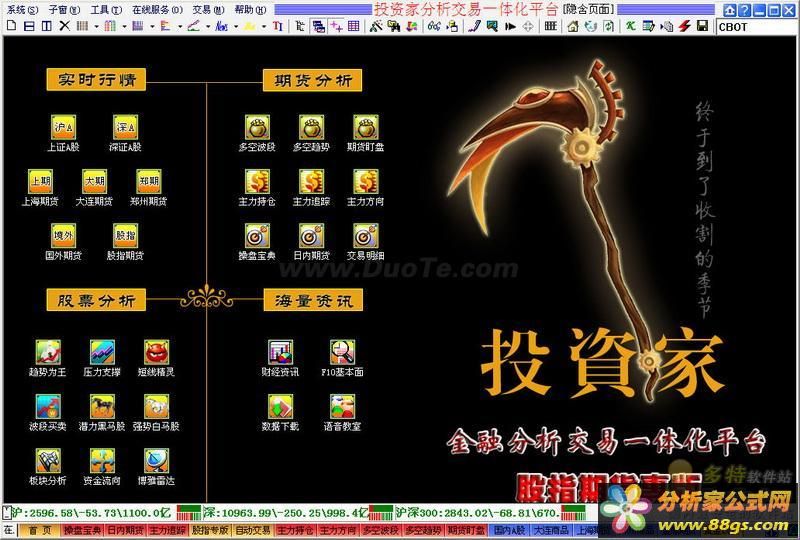Click the 海量资讯 section header button
Image resolution: width=800 pixels, height=540 pixels.
click(313, 300)
